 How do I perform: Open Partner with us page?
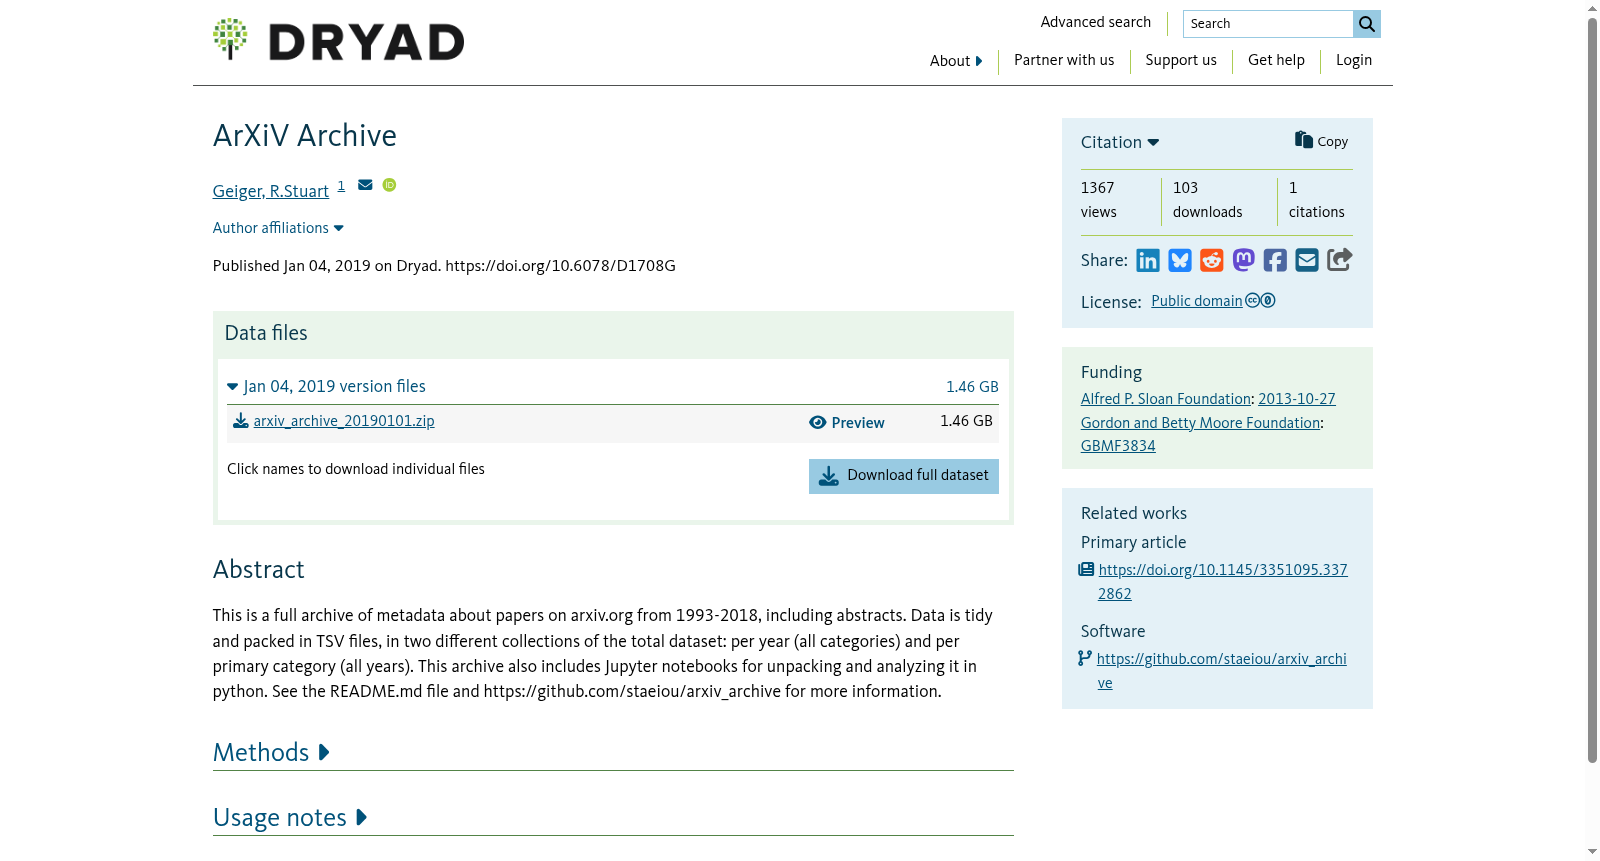(x=1064, y=60)
